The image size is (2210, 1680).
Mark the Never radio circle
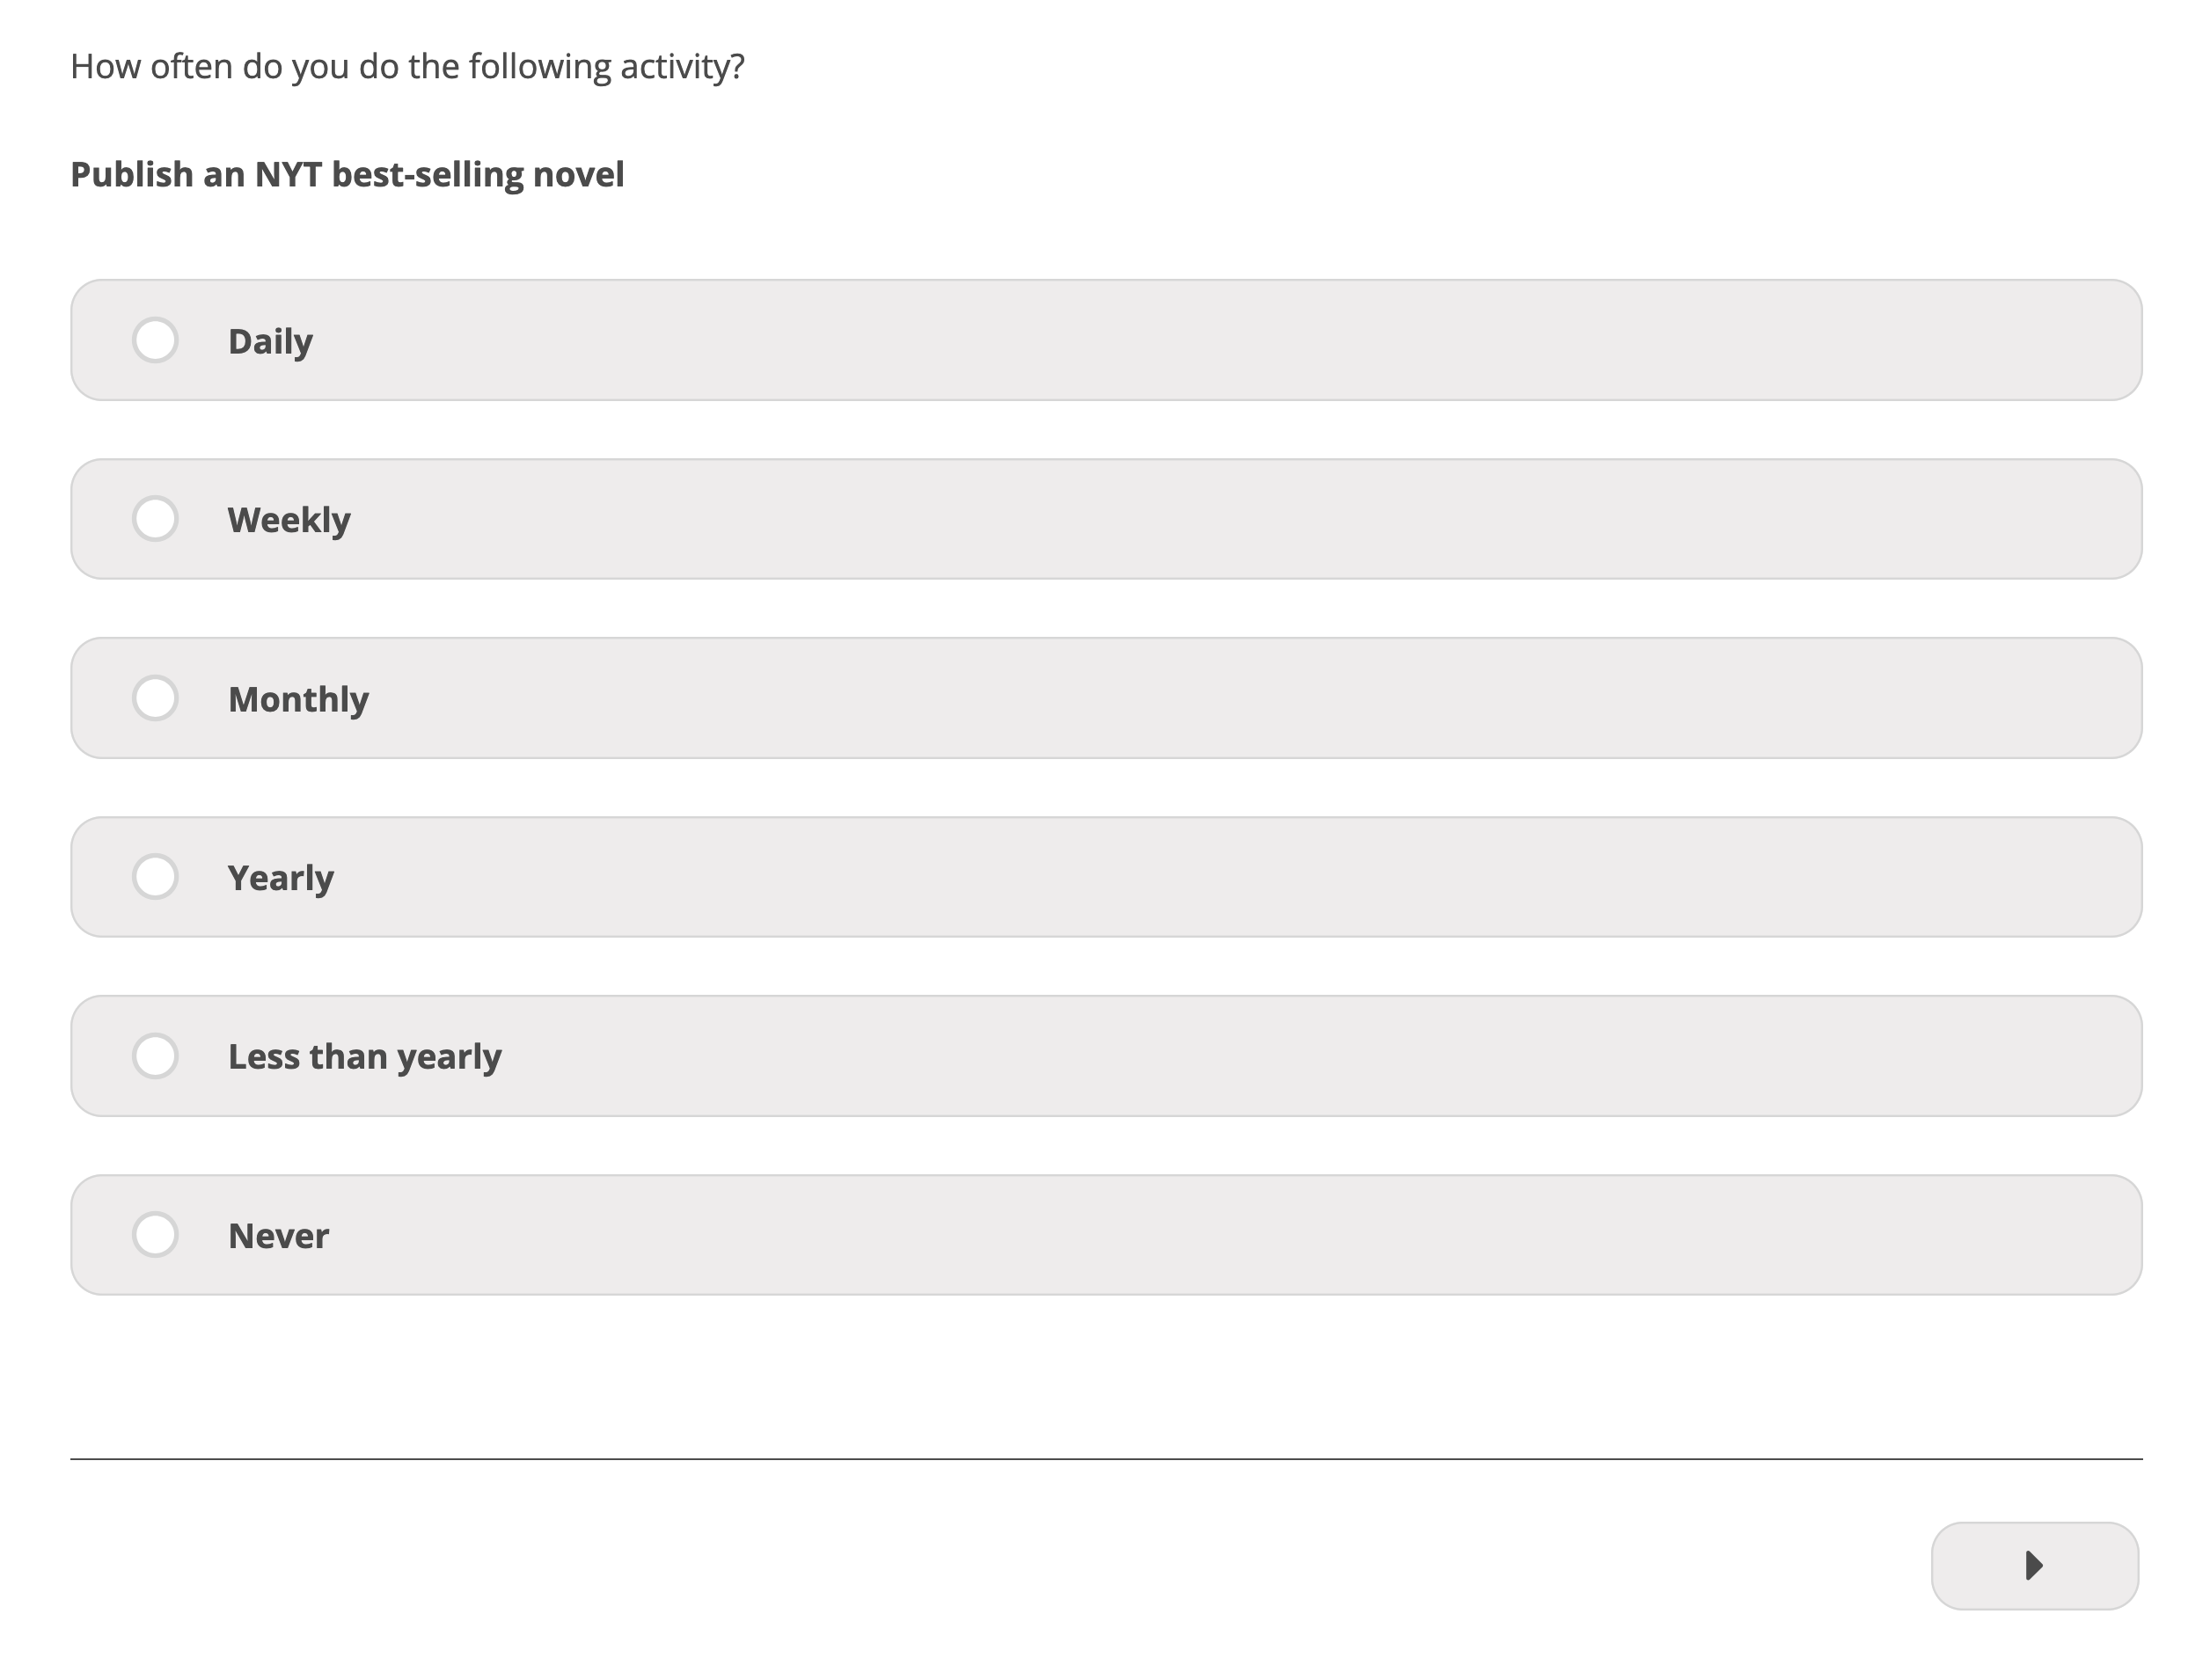coord(155,1234)
